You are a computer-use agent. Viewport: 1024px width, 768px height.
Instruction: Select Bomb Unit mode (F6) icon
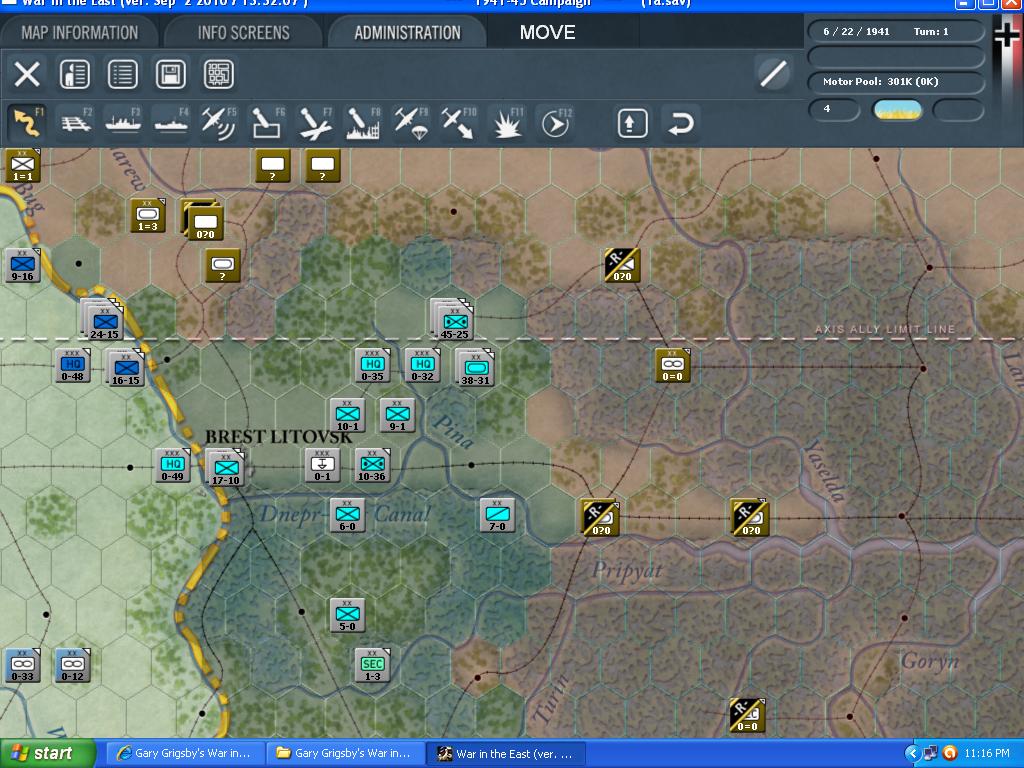click(267, 123)
